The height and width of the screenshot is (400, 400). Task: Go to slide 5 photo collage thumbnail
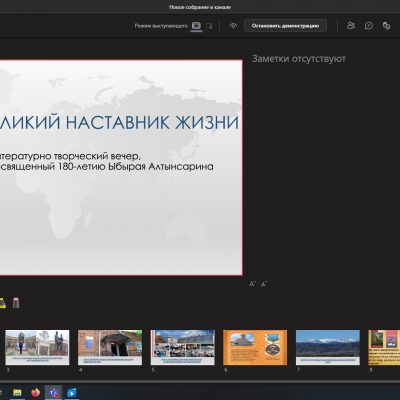coord(183,348)
